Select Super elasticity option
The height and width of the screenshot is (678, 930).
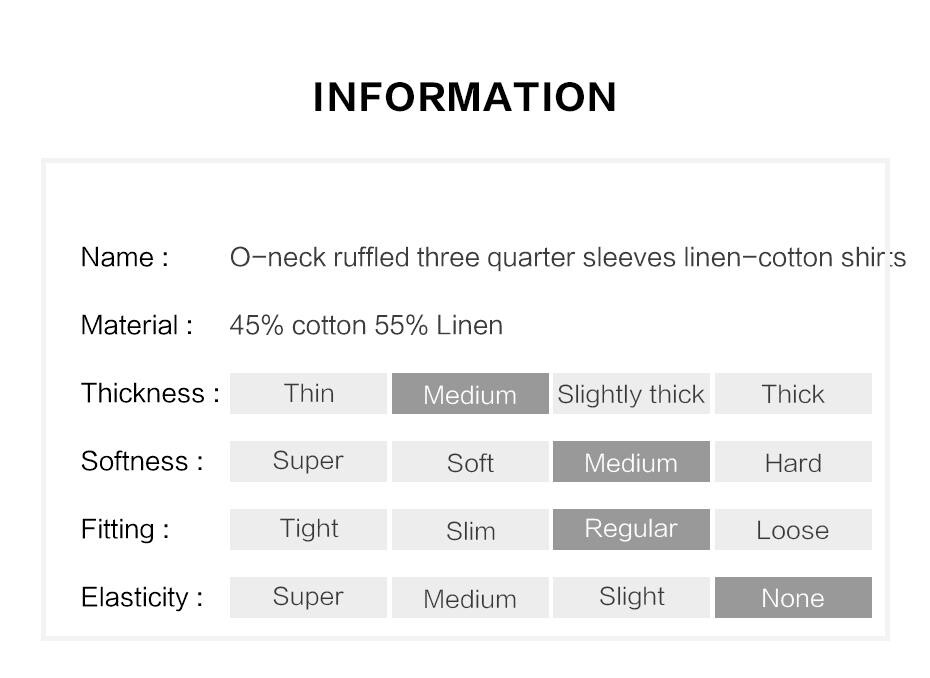tap(308, 597)
